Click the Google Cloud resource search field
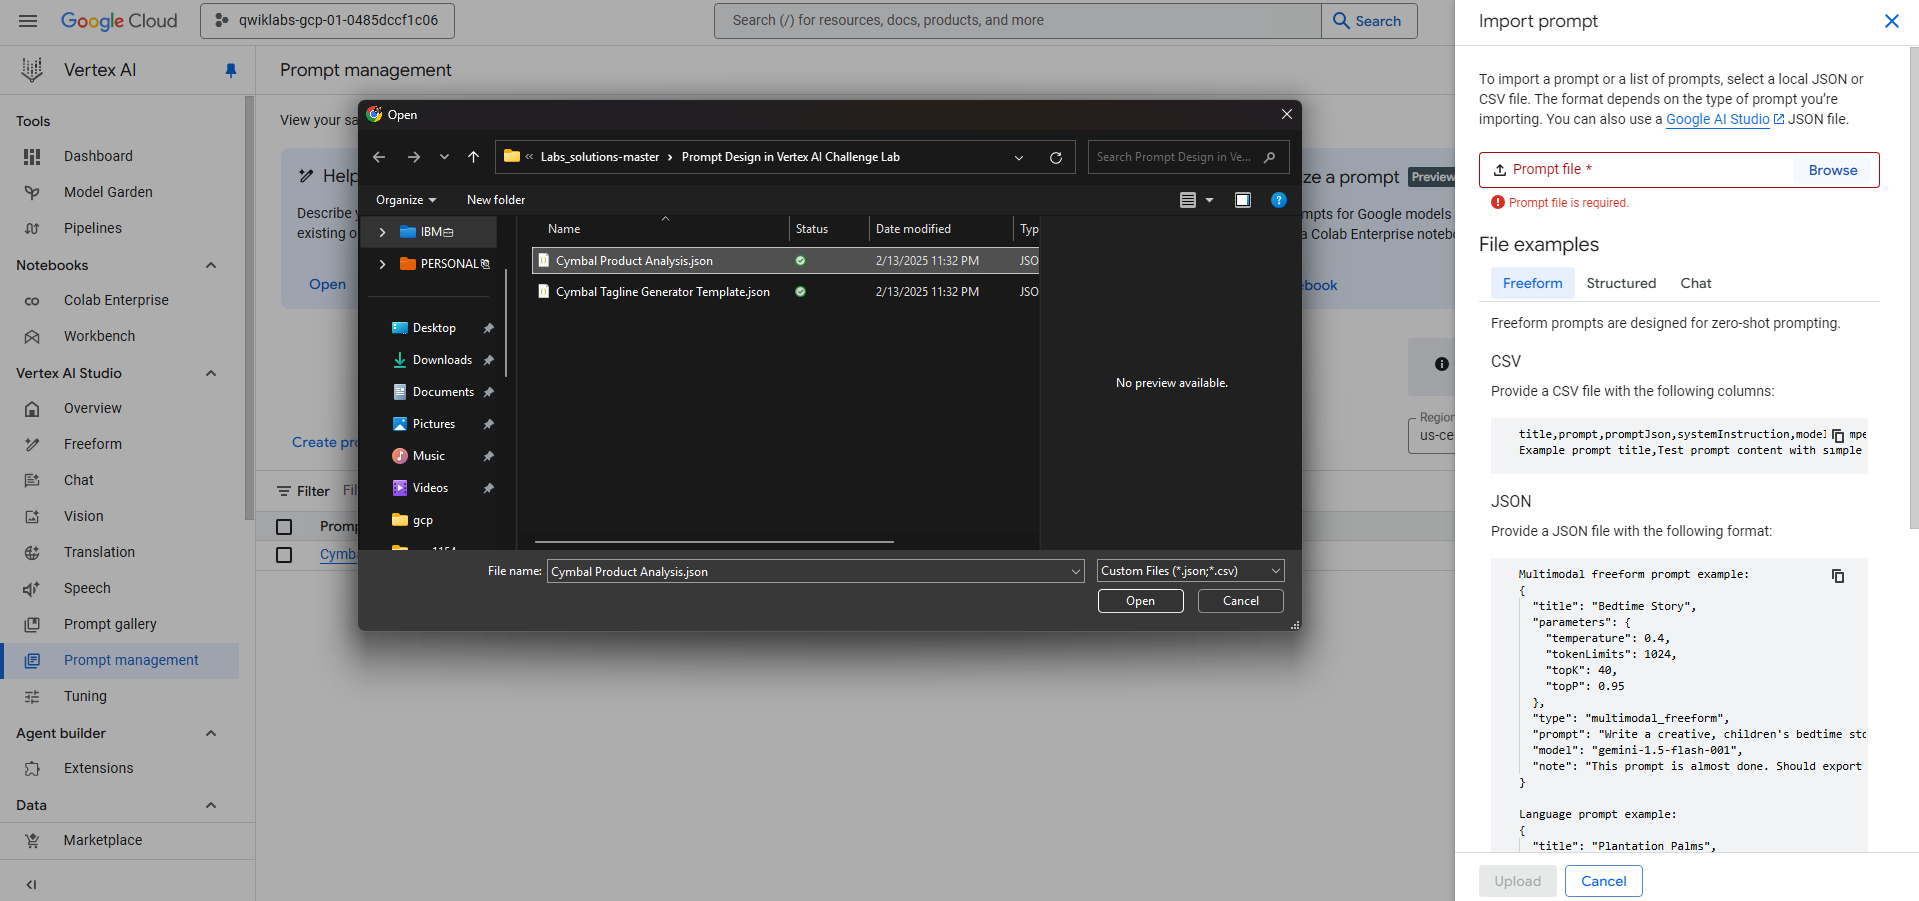The width and height of the screenshot is (1919, 901). pyautogui.click(x=1018, y=21)
